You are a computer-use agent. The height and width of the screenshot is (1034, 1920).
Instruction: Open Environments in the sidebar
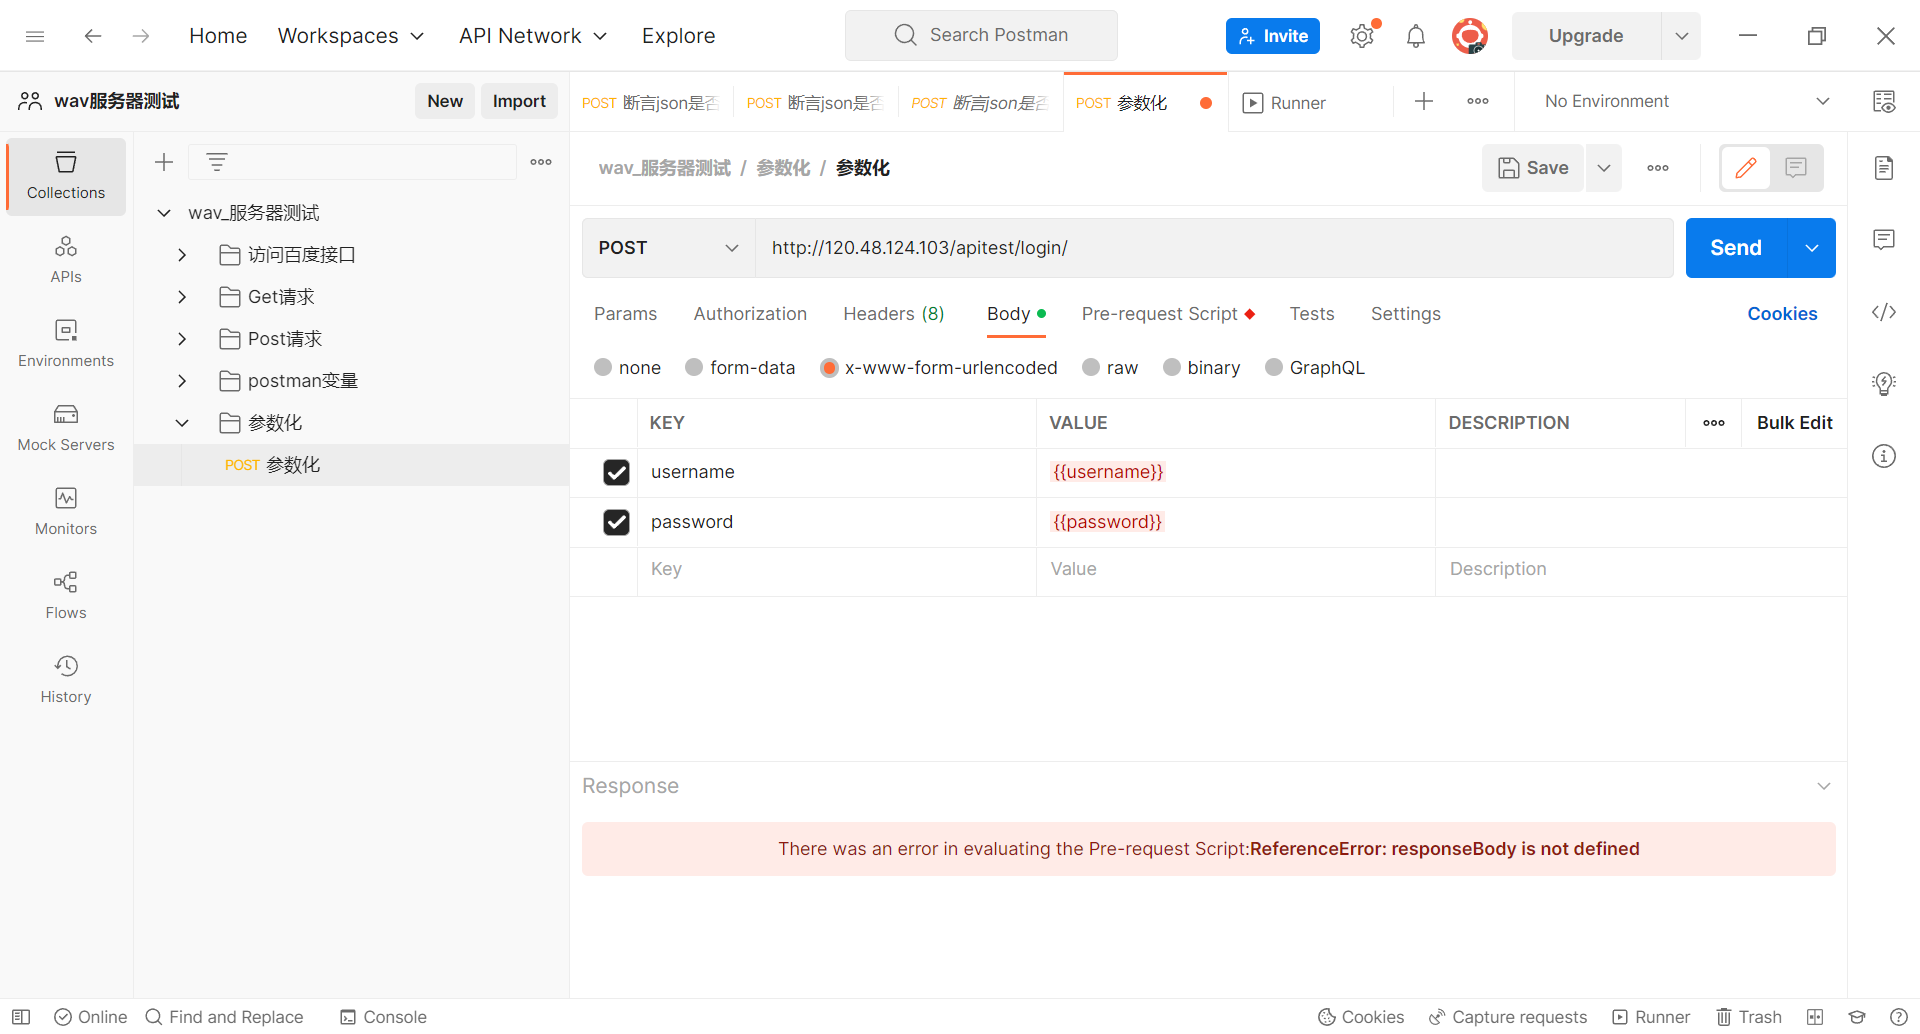pos(66,344)
